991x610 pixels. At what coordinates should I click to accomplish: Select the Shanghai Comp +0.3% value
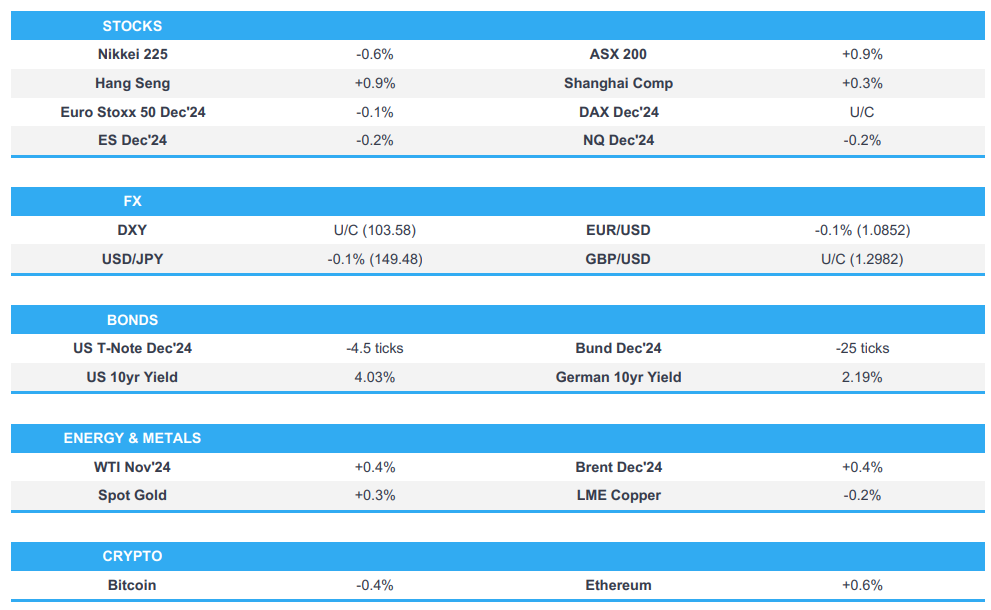861,84
